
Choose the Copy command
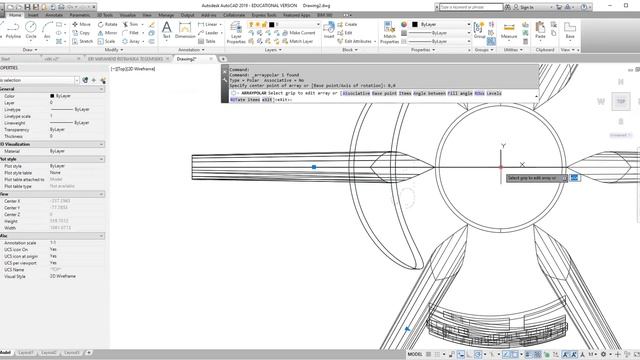[x=81, y=33]
